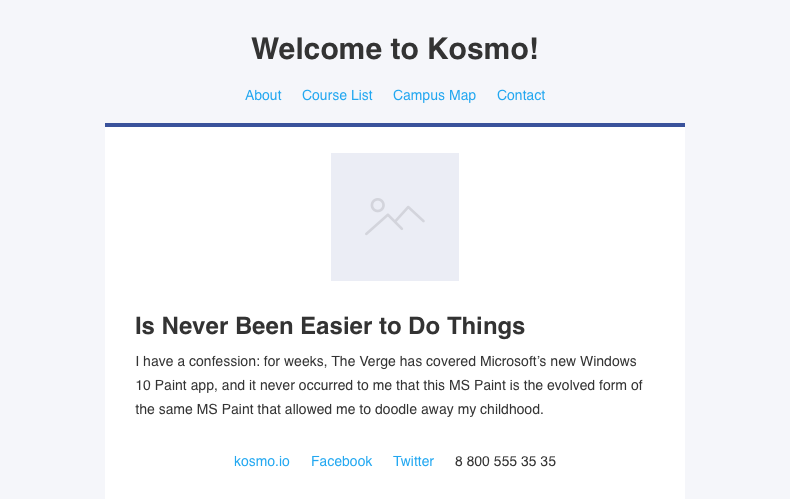Select Contact in the top navigation

coord(521,95)
